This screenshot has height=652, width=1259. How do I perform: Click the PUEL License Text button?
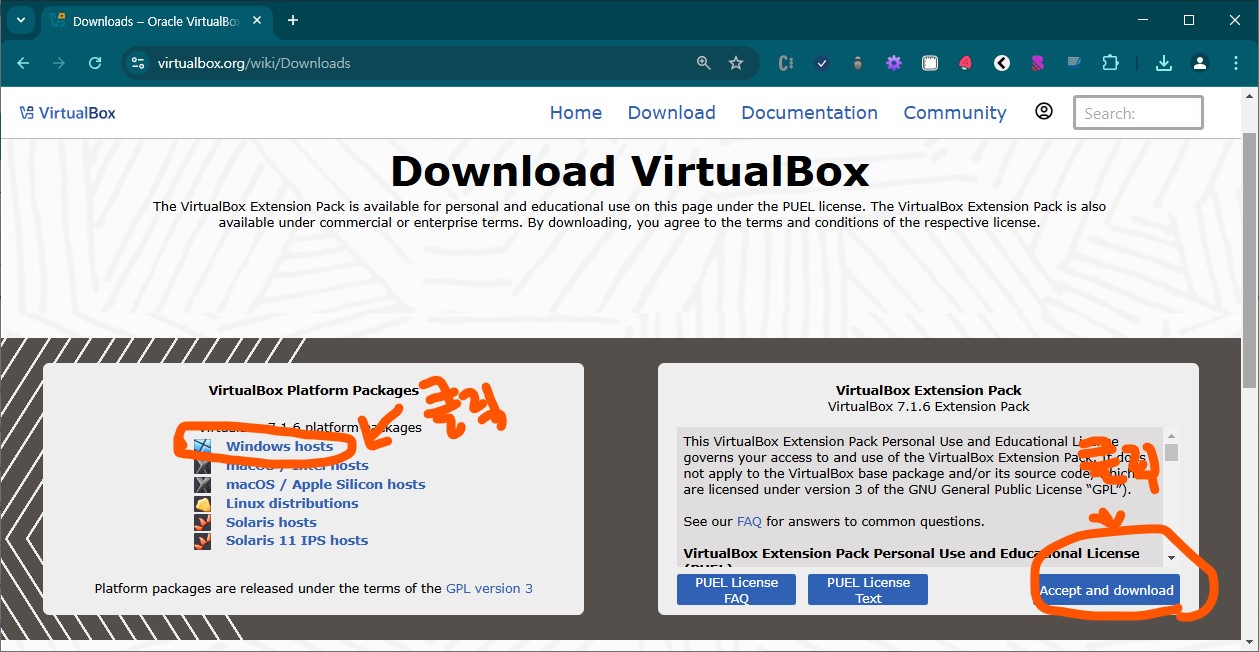coord(868,590)
